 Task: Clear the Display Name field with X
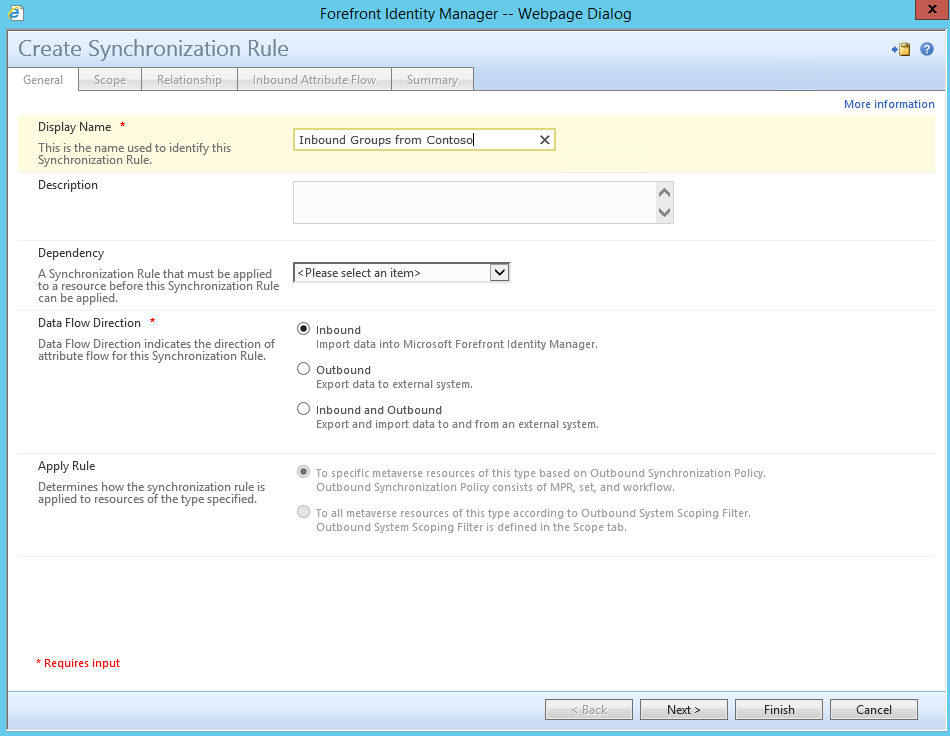click(545, 140)
